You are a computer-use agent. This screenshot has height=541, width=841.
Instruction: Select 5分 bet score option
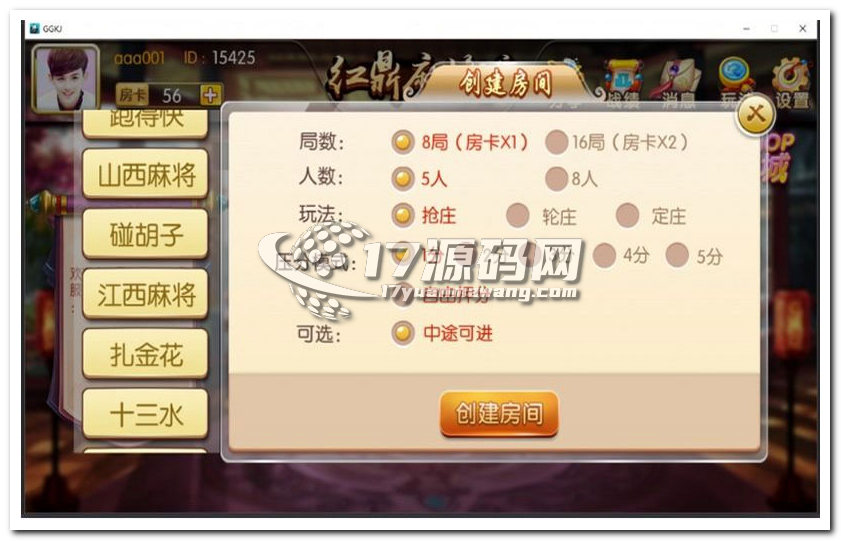tap(694, 256)
